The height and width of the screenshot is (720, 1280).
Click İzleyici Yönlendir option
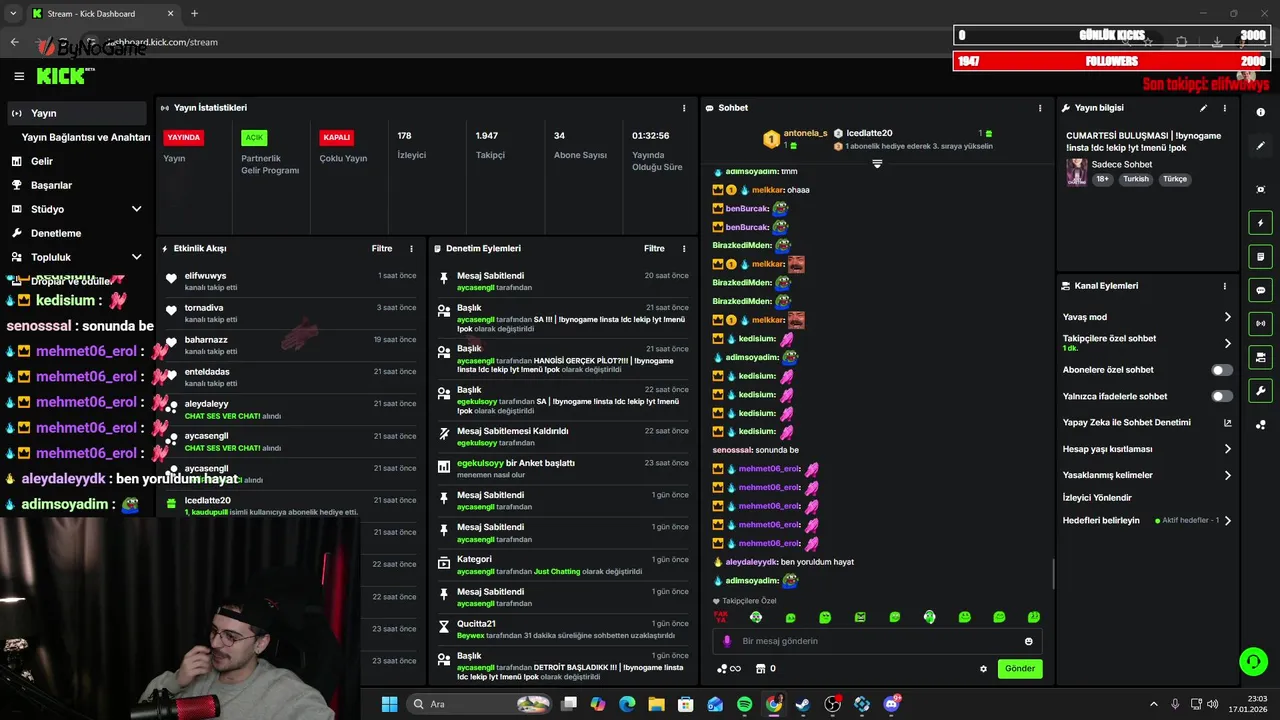coord(1097,498)
